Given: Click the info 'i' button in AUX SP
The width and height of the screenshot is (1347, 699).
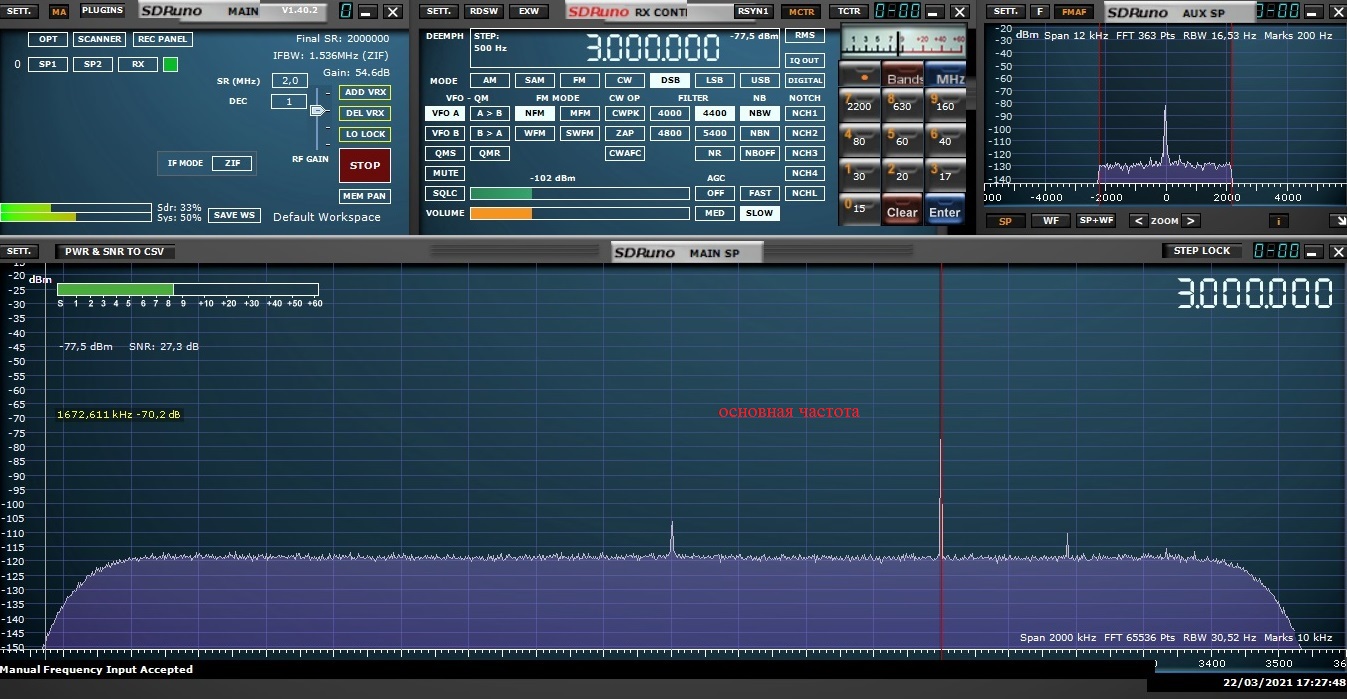Looking at the screenshot, I should pos(1279,221).
